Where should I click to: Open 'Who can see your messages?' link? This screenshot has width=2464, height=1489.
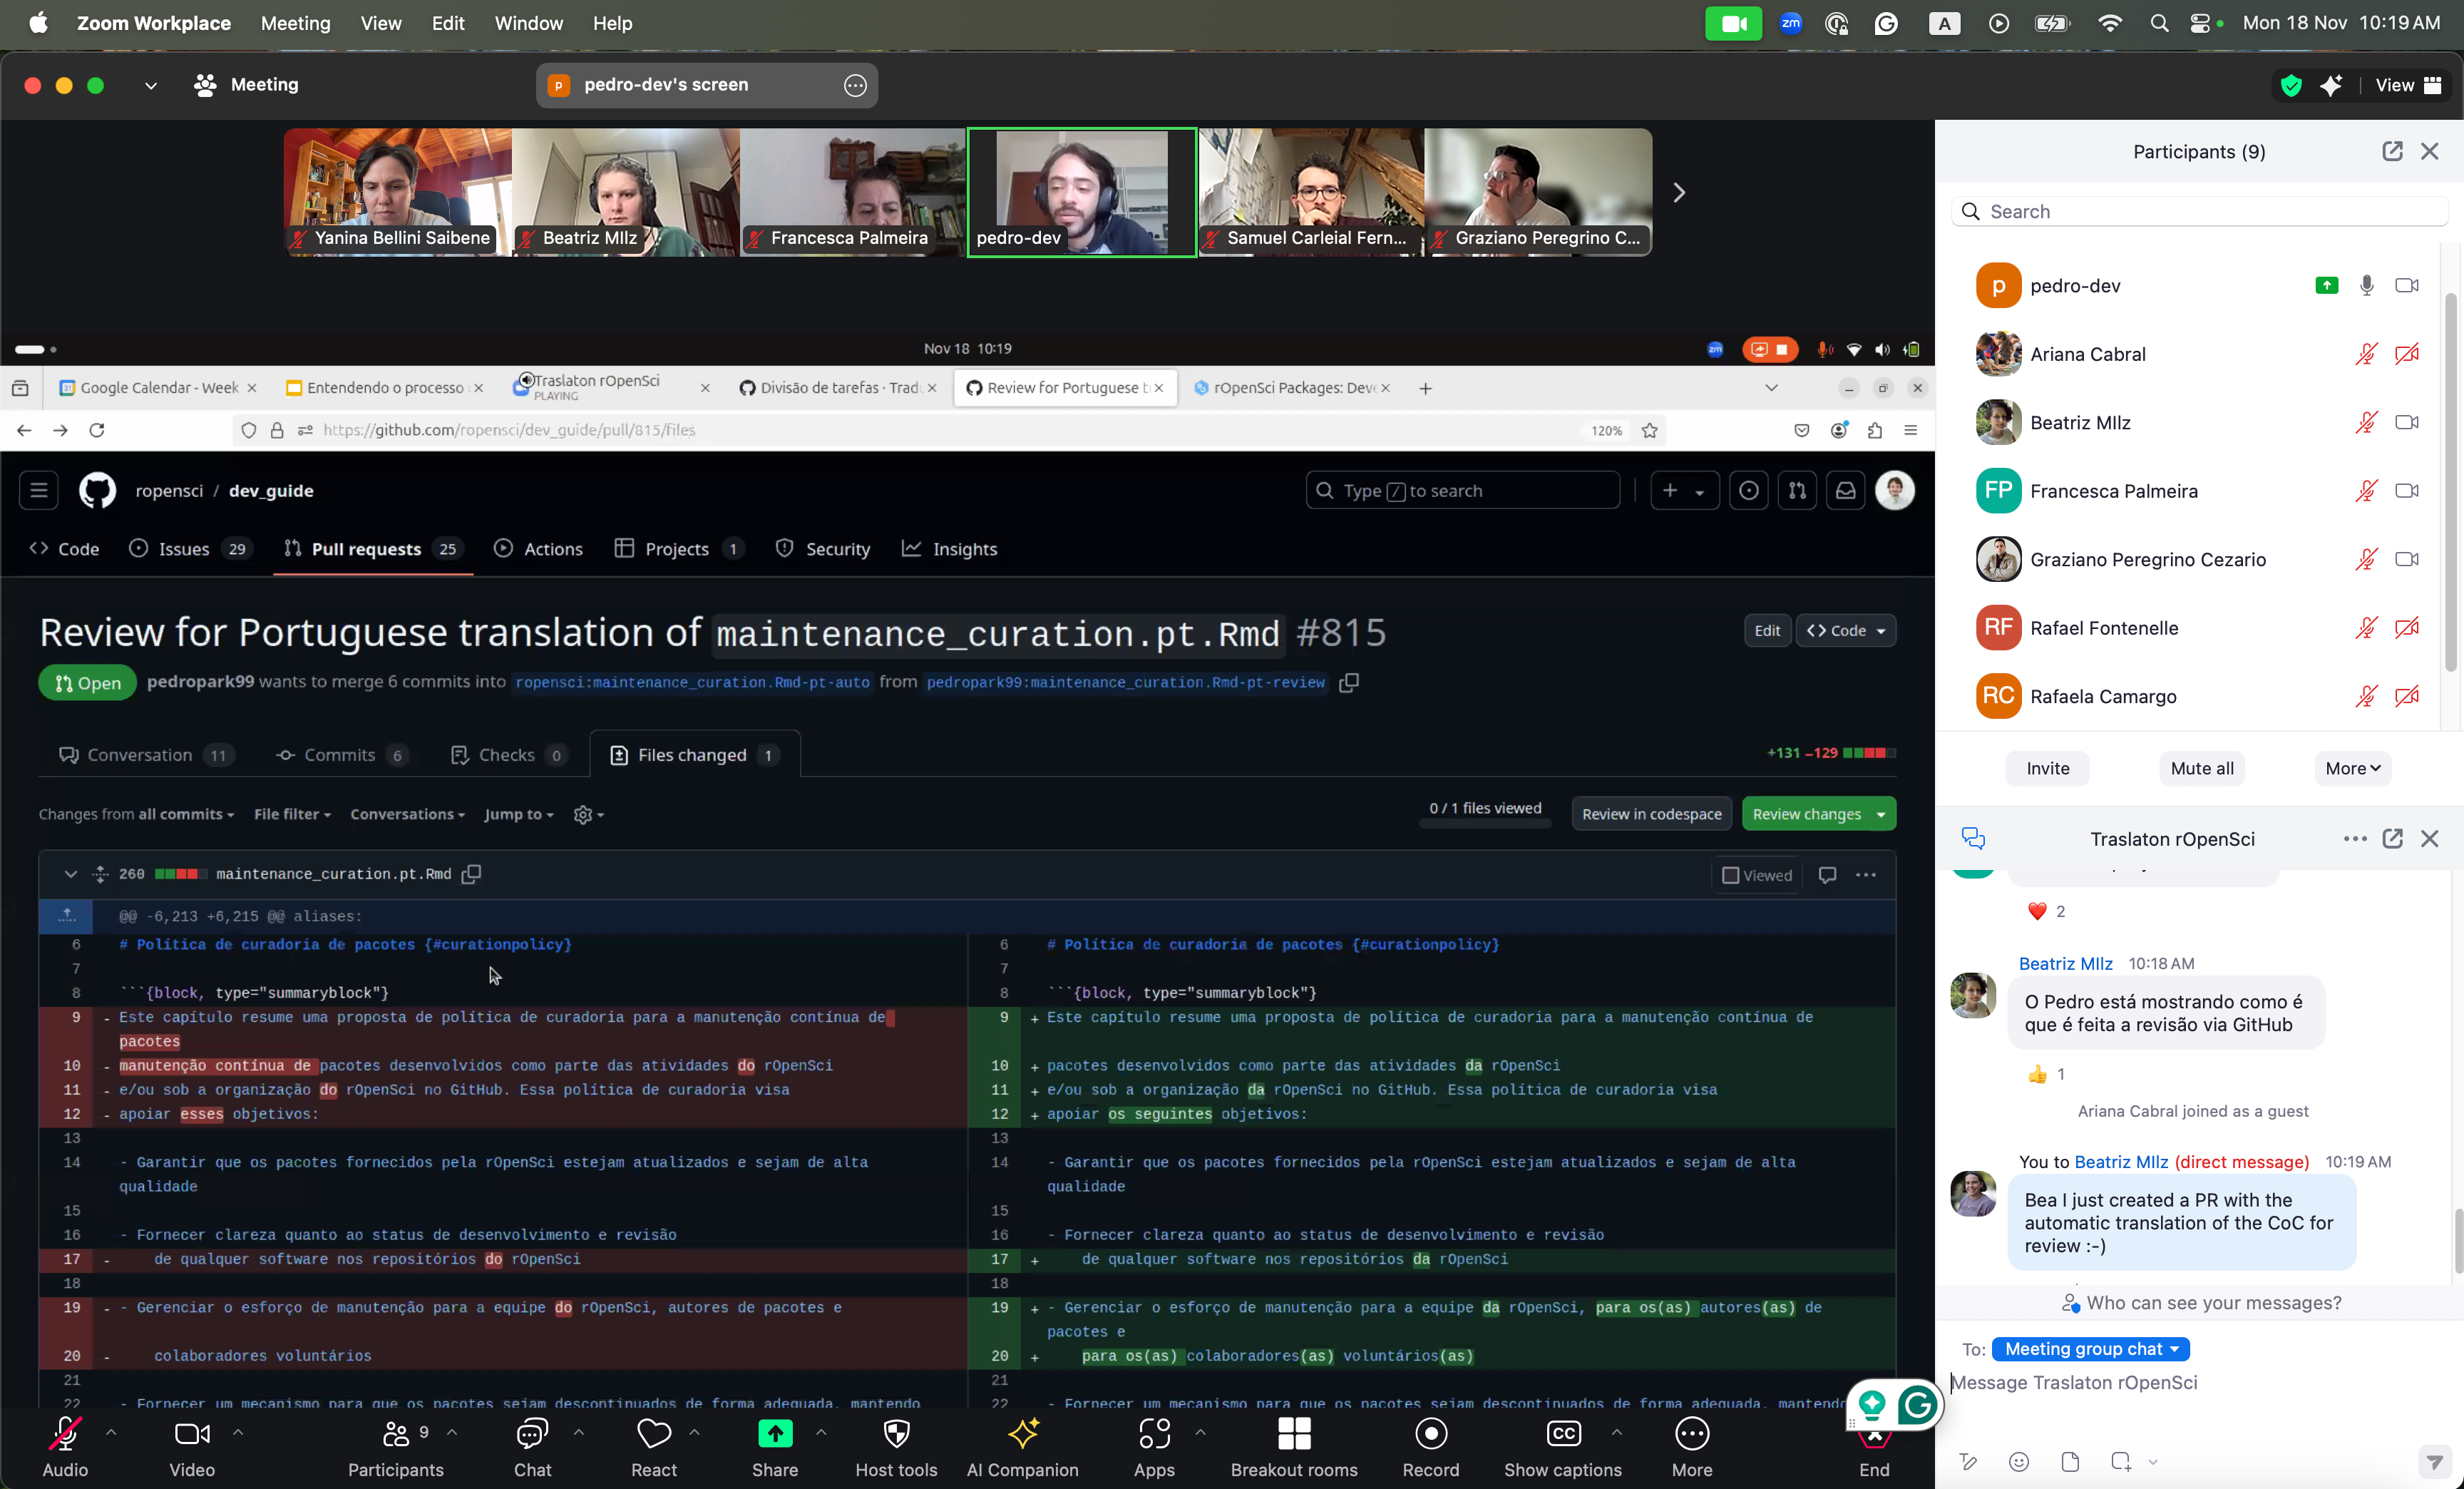click(2201, 1302)
